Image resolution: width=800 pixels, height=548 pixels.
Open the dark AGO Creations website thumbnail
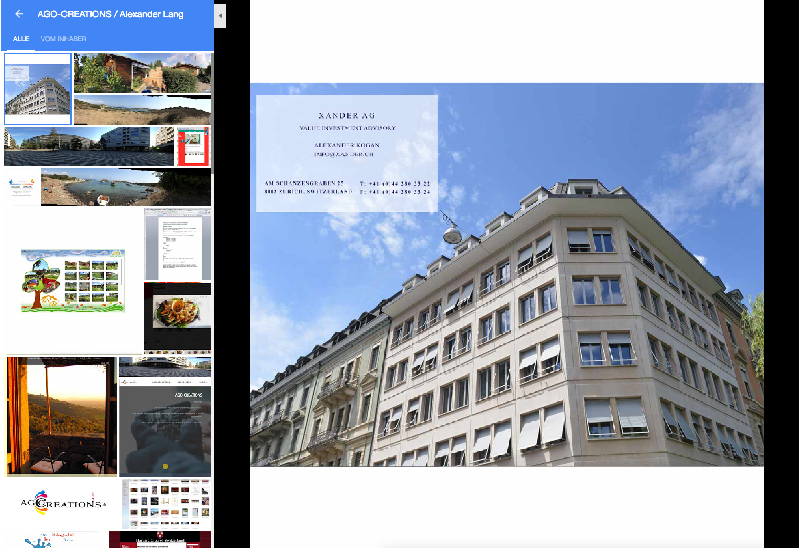click(x=165, y=427)
